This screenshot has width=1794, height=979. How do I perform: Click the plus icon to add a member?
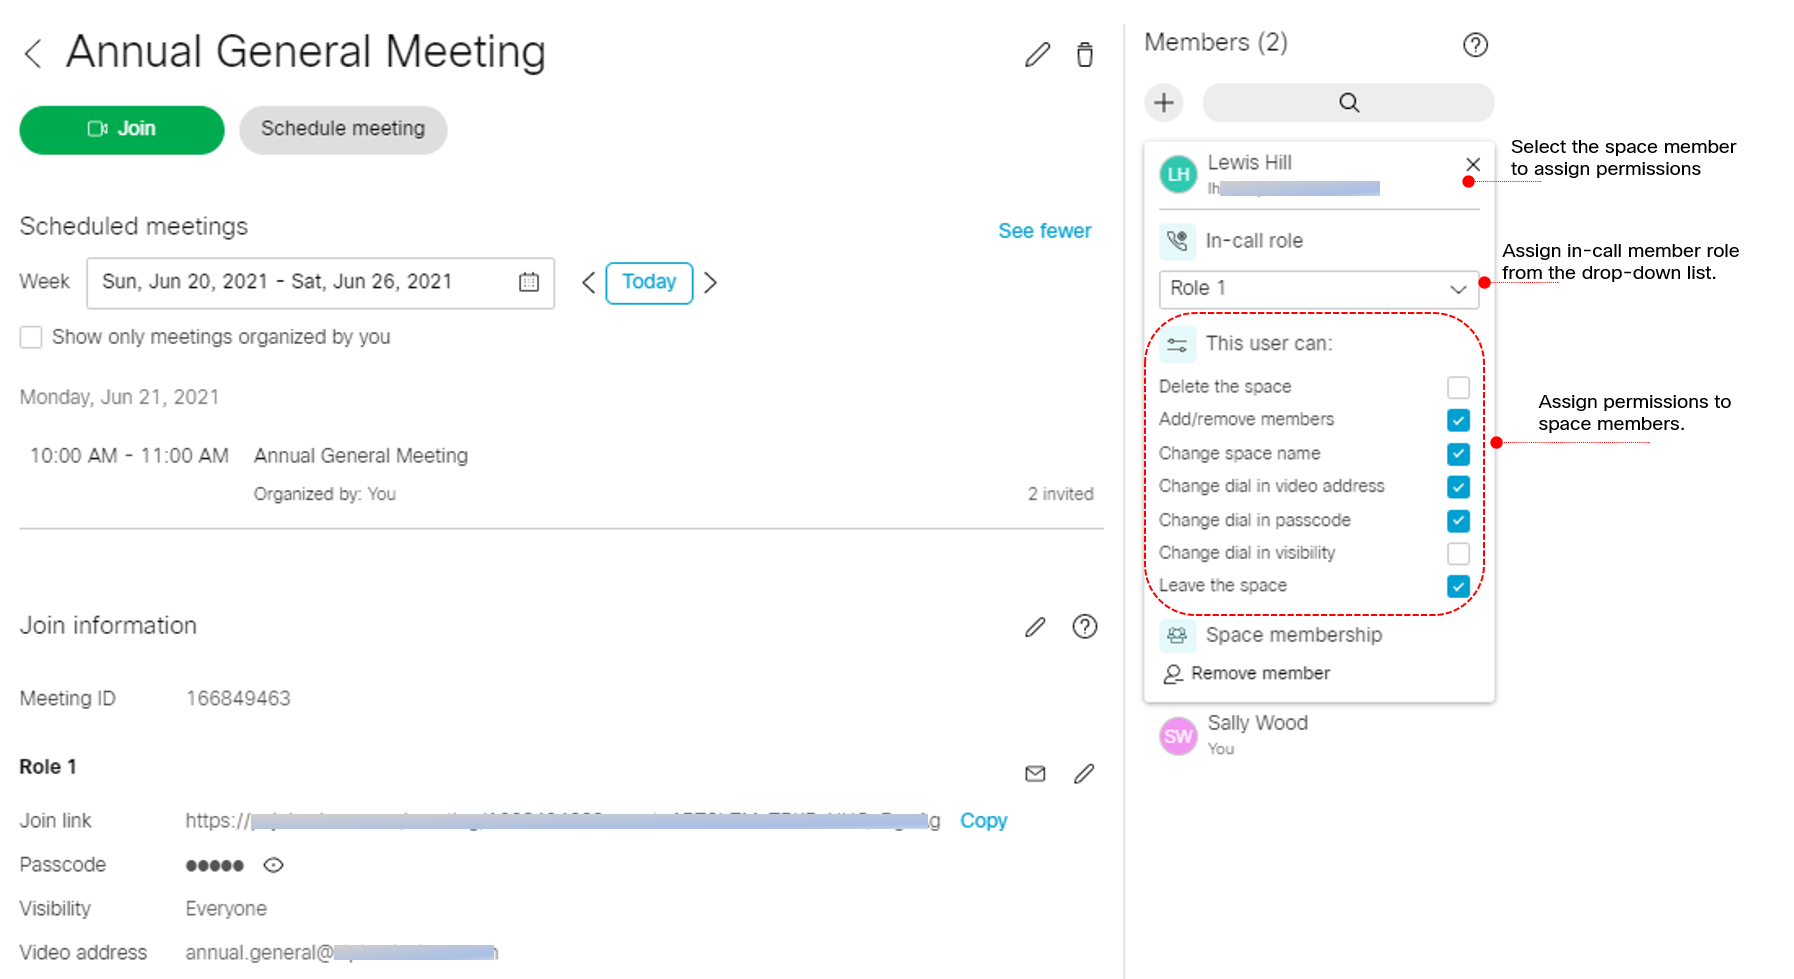tap(1163, 103)
